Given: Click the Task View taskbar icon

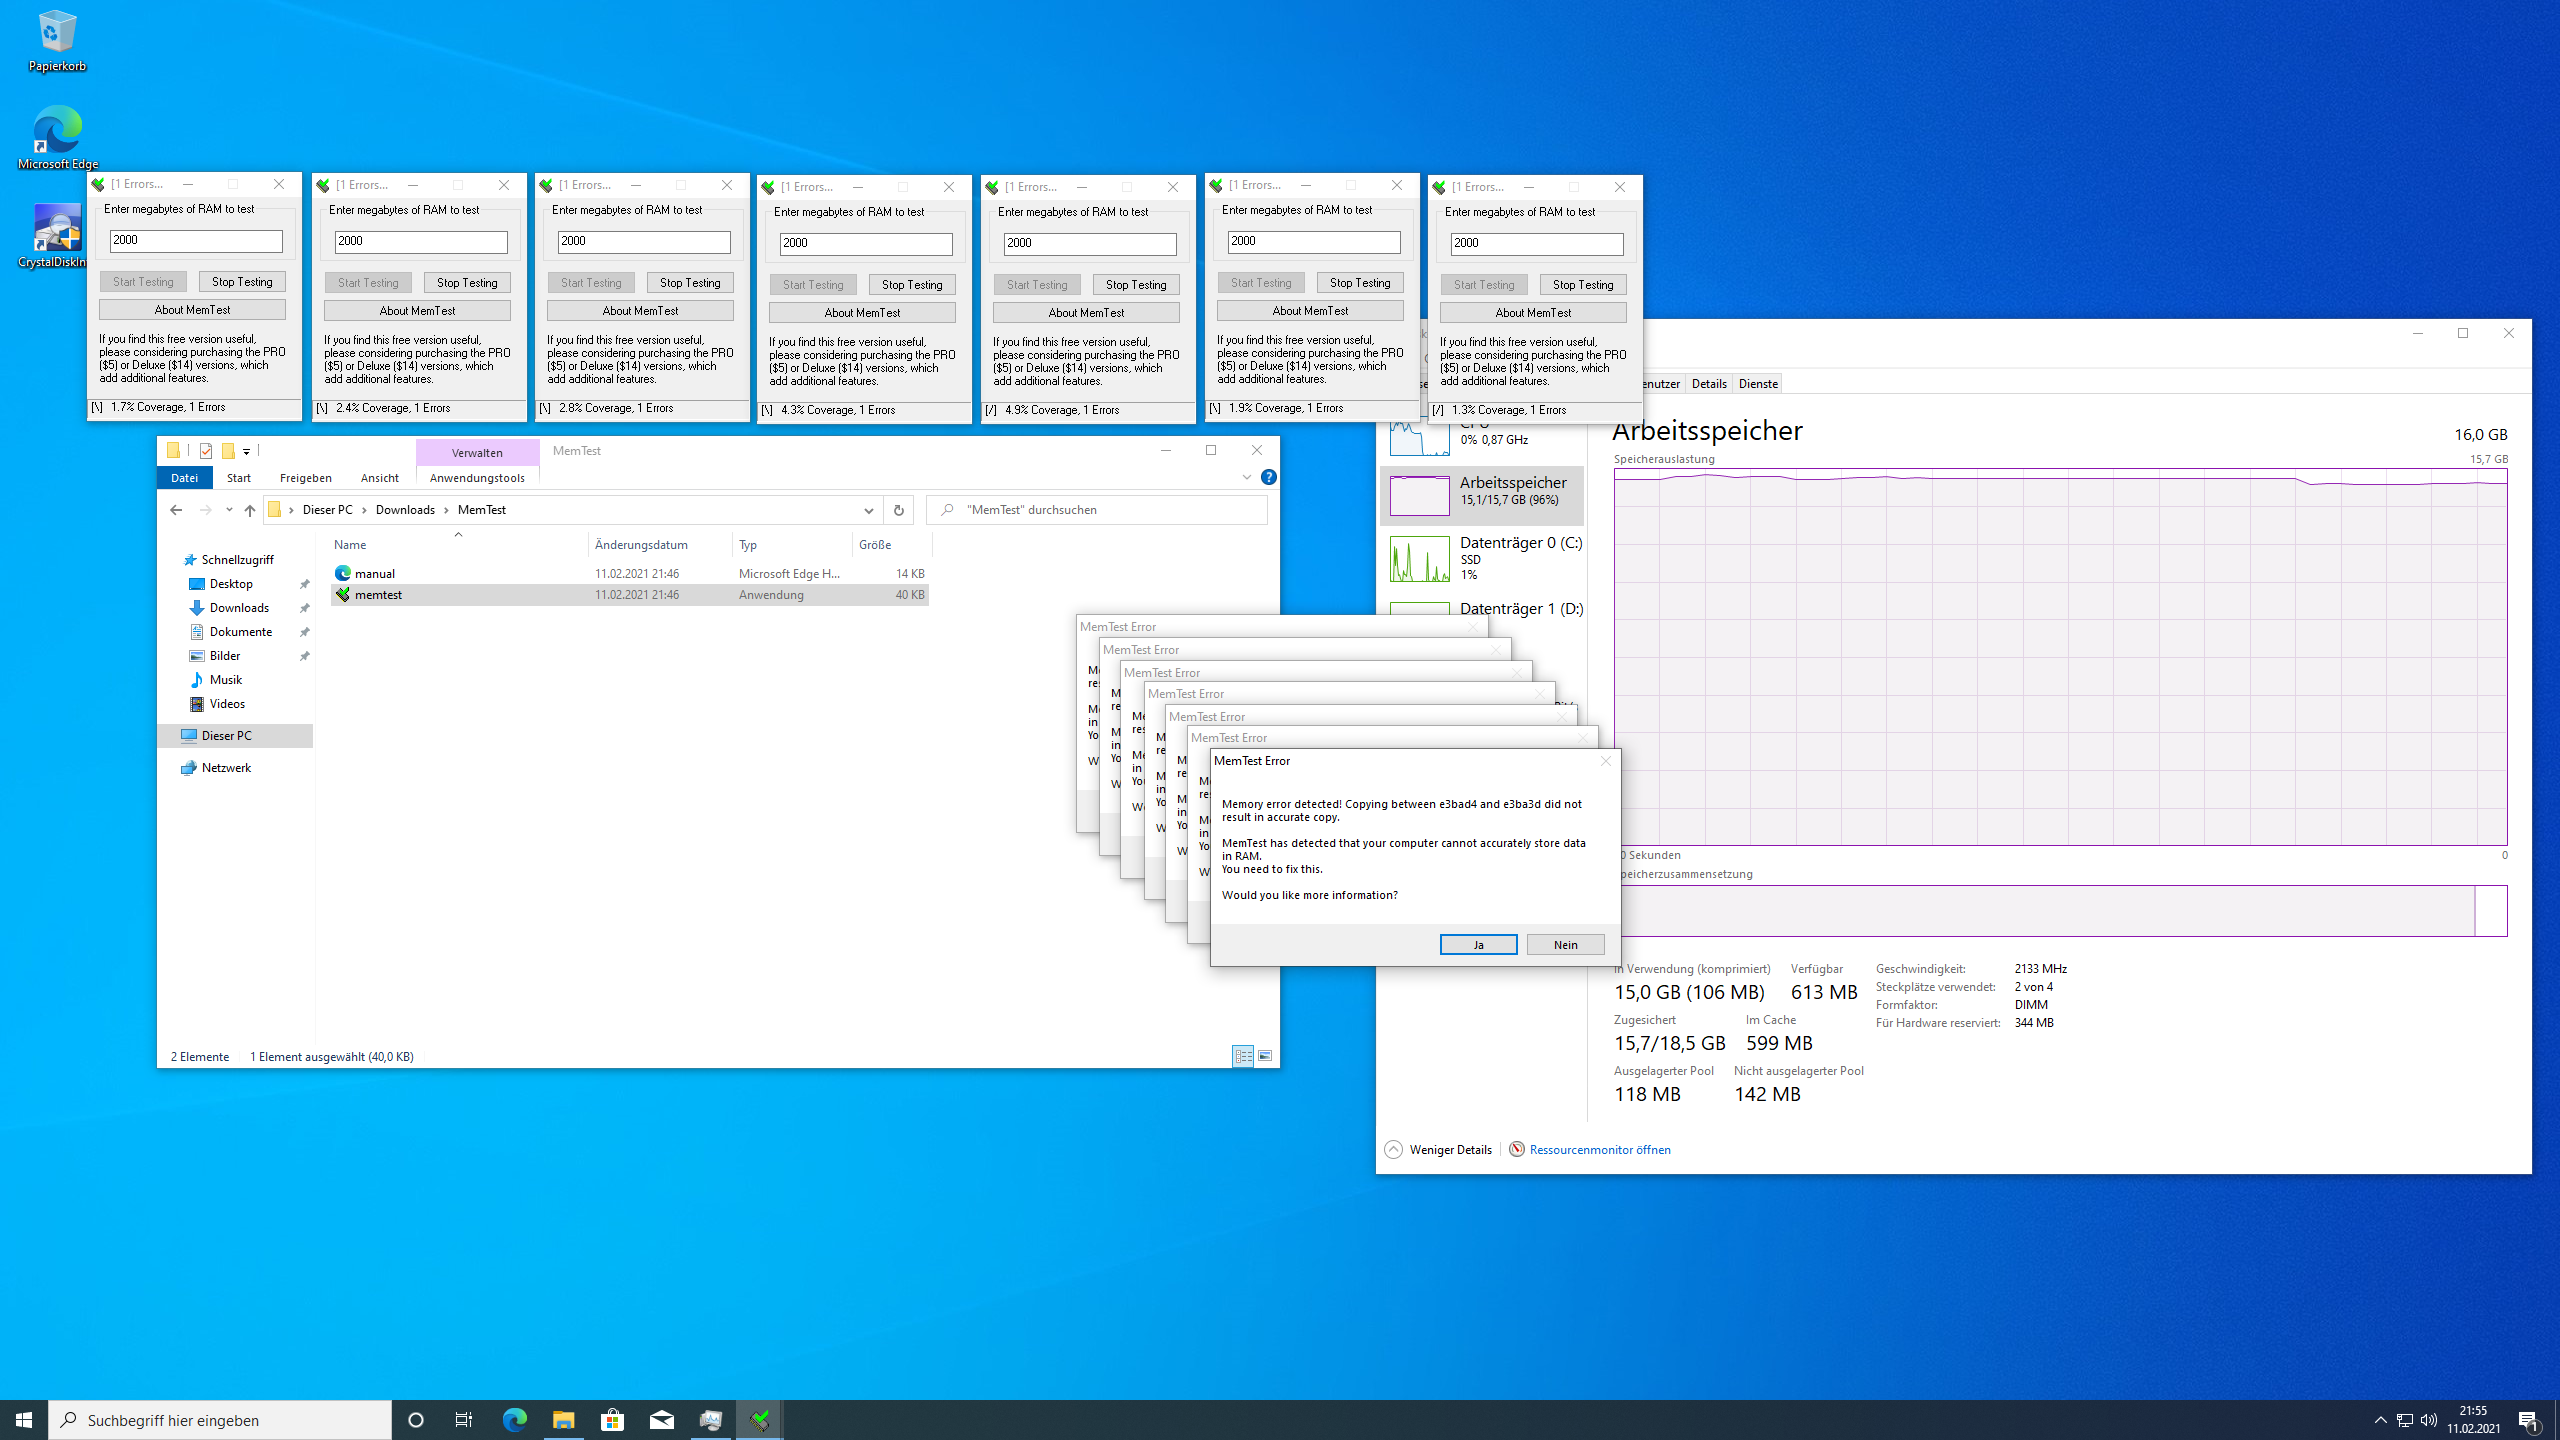Looking at the screenshot, I should tap(464, 1420).
